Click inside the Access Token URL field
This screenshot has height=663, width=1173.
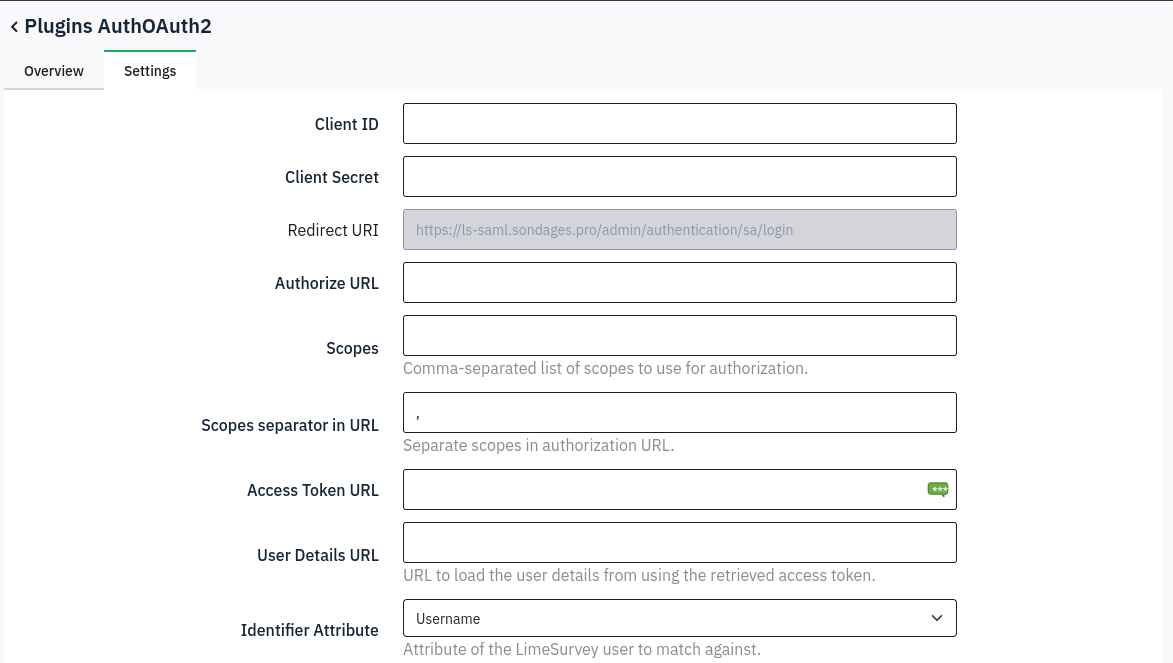(660, 489)
